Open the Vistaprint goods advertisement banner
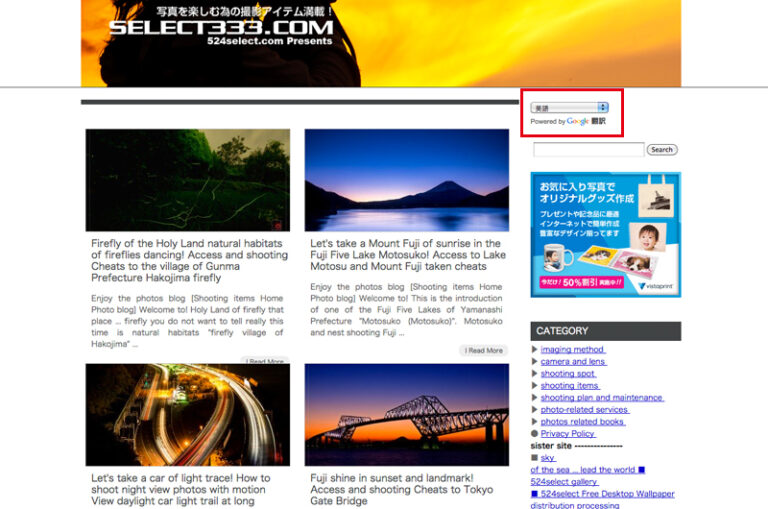This screenshot has height=509, width=768. point(605,235)
